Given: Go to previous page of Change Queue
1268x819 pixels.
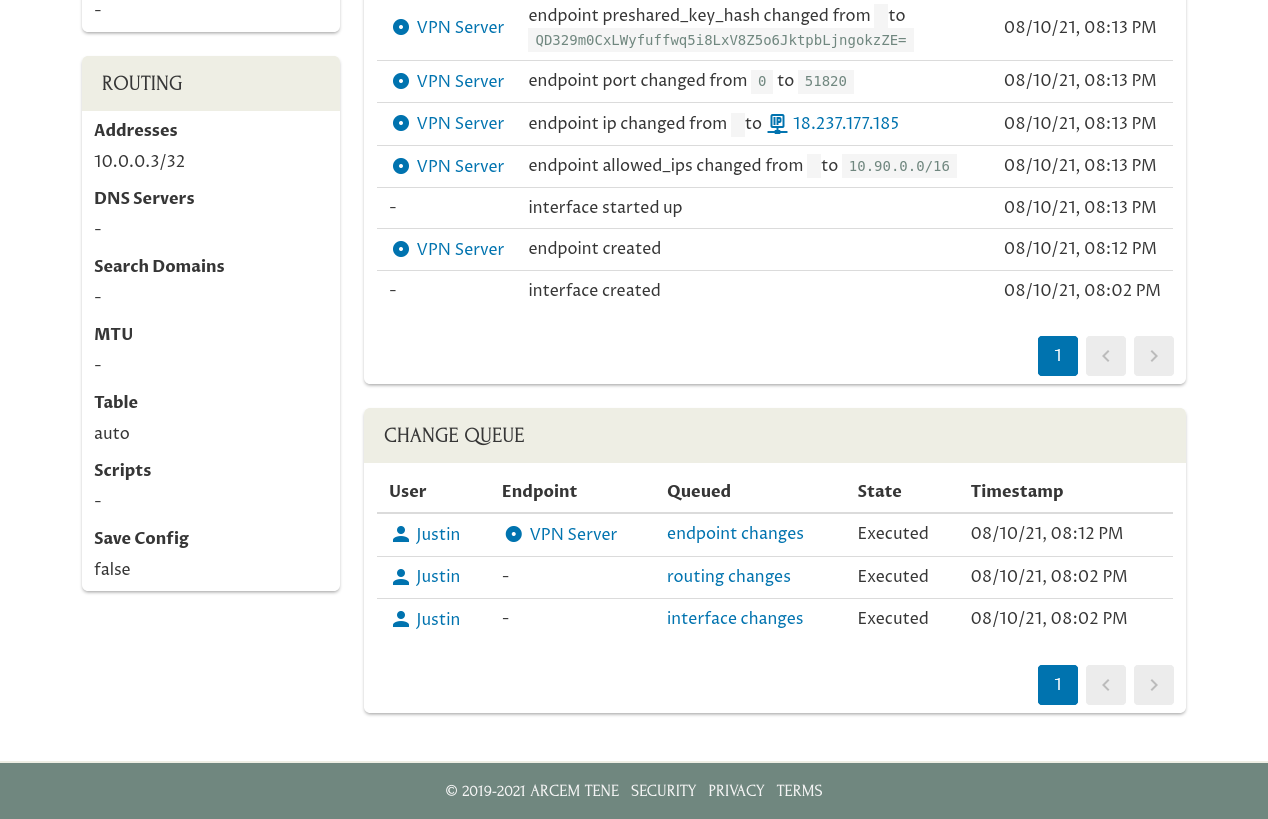Looking at the screenshot, I should [1106, 685].
